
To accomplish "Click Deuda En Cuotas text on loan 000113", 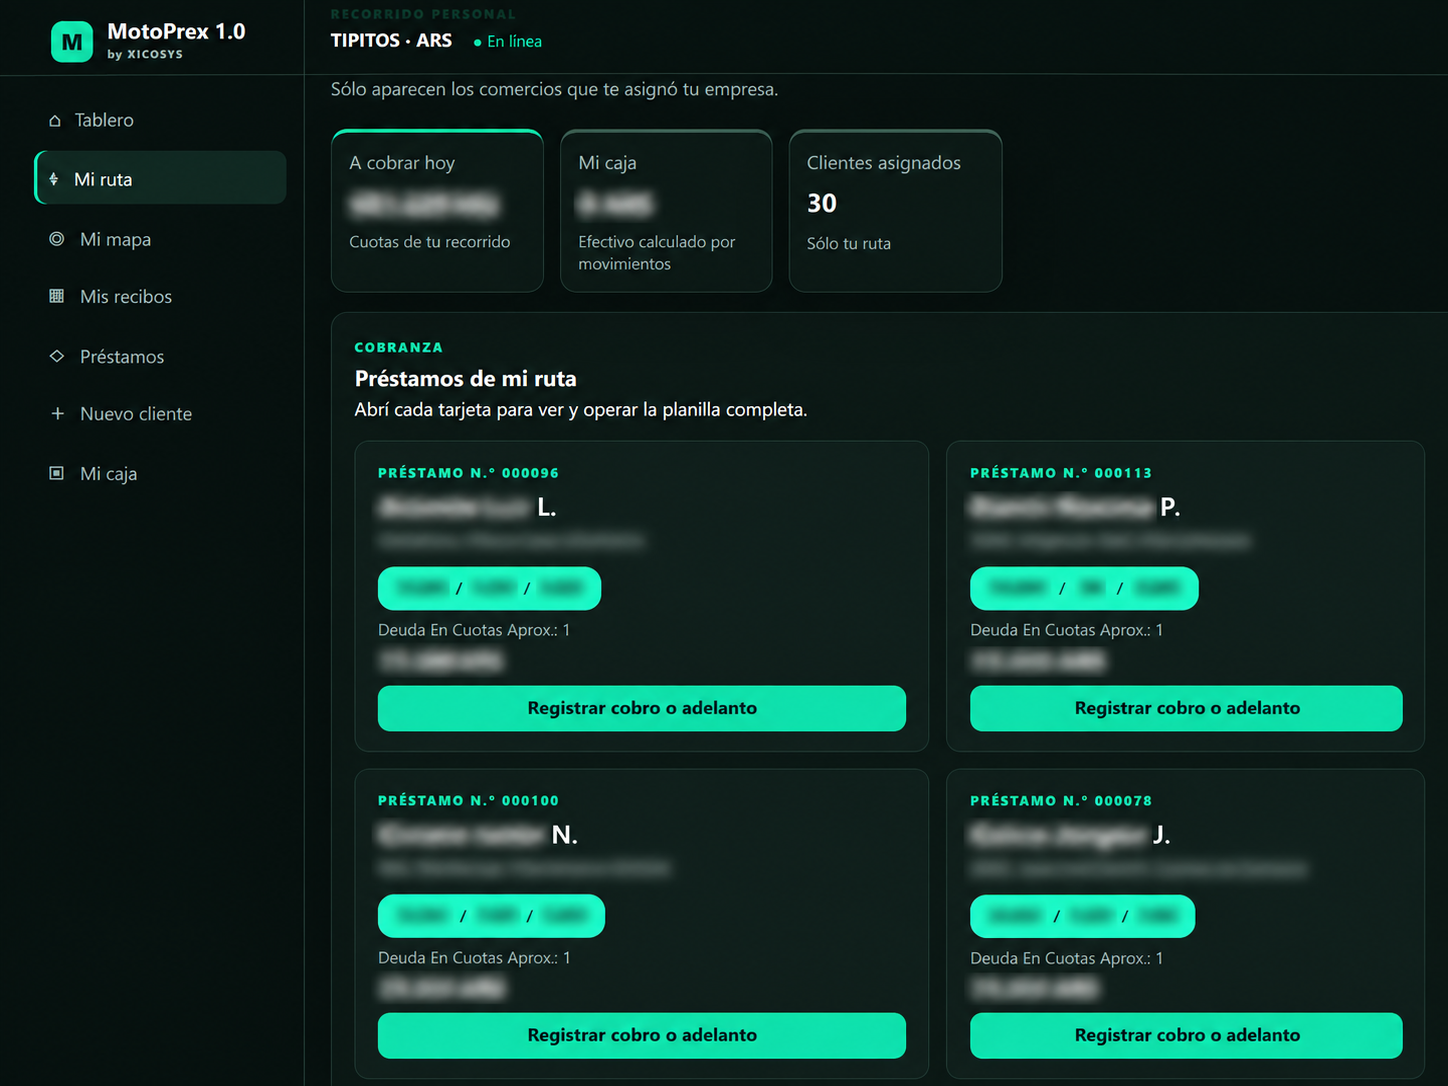I will (1066, 630).
